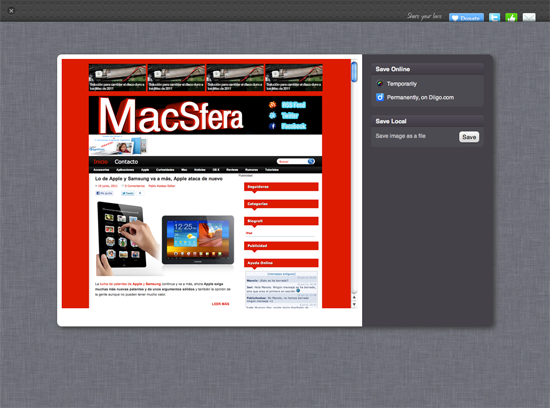Click the Buscar search field
550x408 pixels.
point(292,161)
